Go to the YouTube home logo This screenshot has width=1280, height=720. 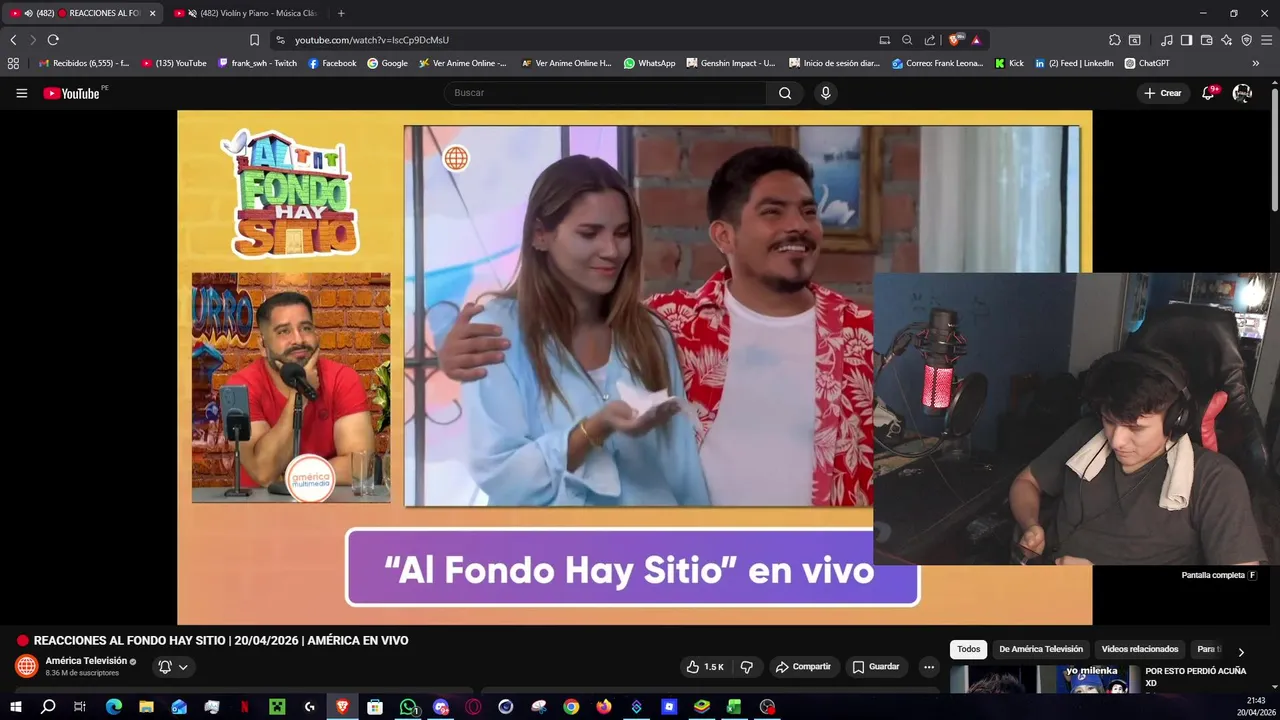(x=72, y=93)
